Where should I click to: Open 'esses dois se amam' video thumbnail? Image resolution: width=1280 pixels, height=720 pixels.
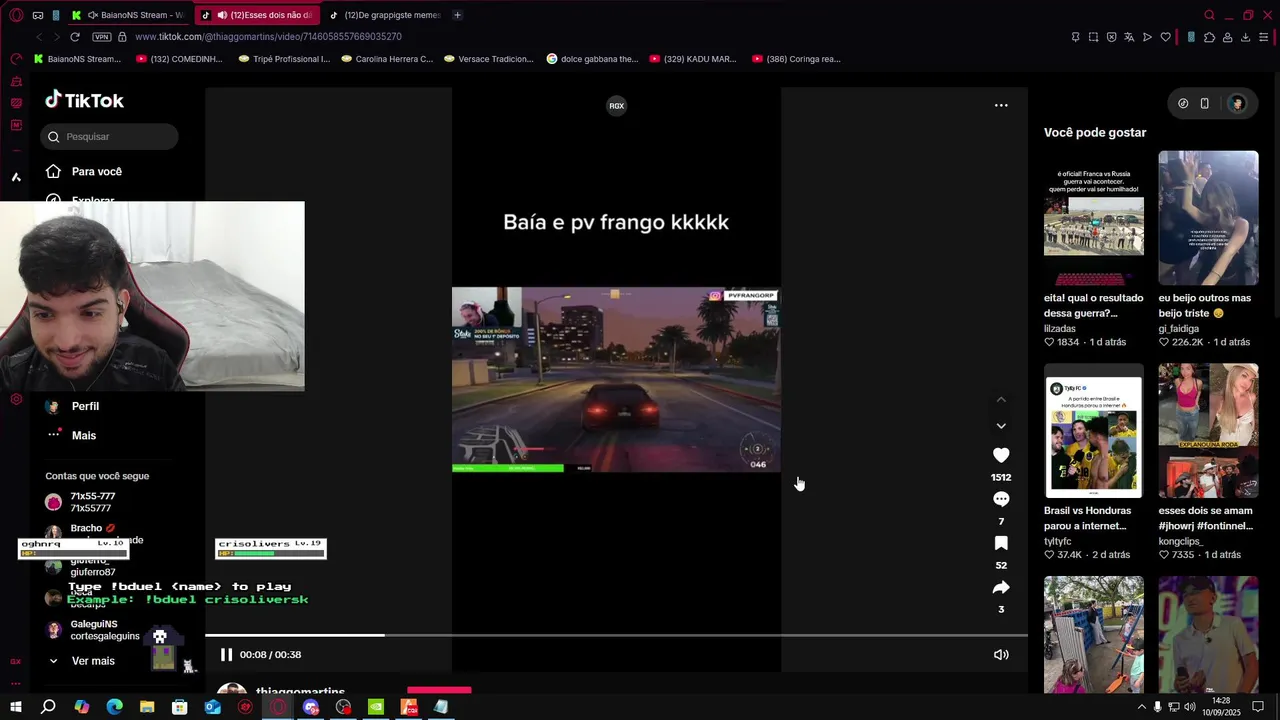click(1208, 431)
